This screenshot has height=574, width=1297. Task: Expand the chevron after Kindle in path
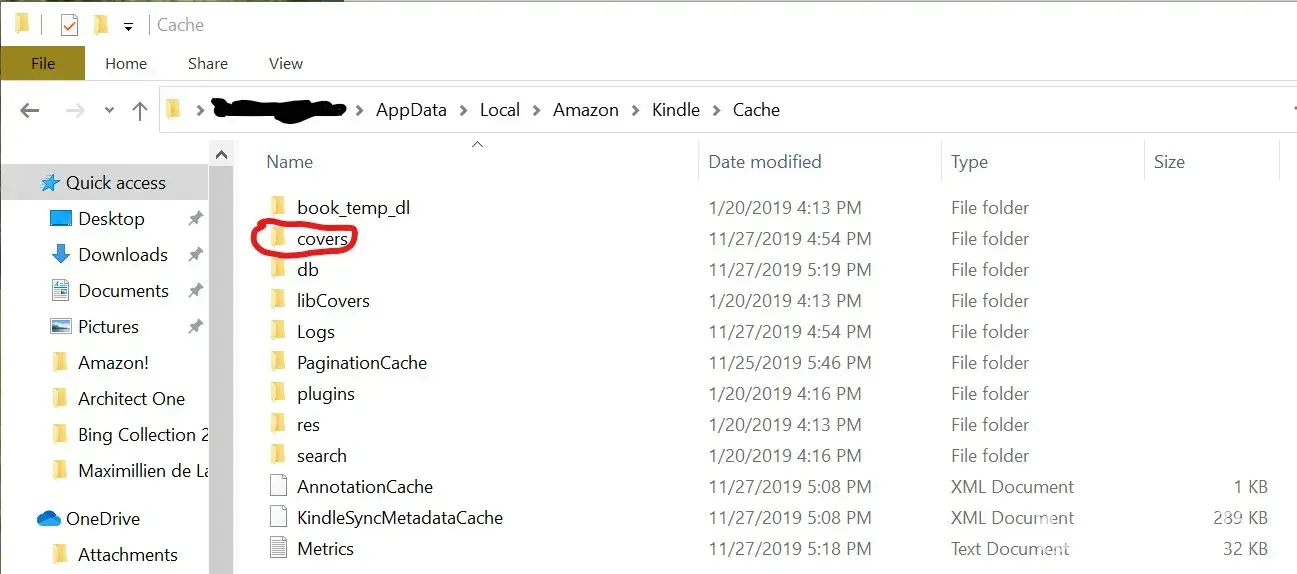[716, 110]
